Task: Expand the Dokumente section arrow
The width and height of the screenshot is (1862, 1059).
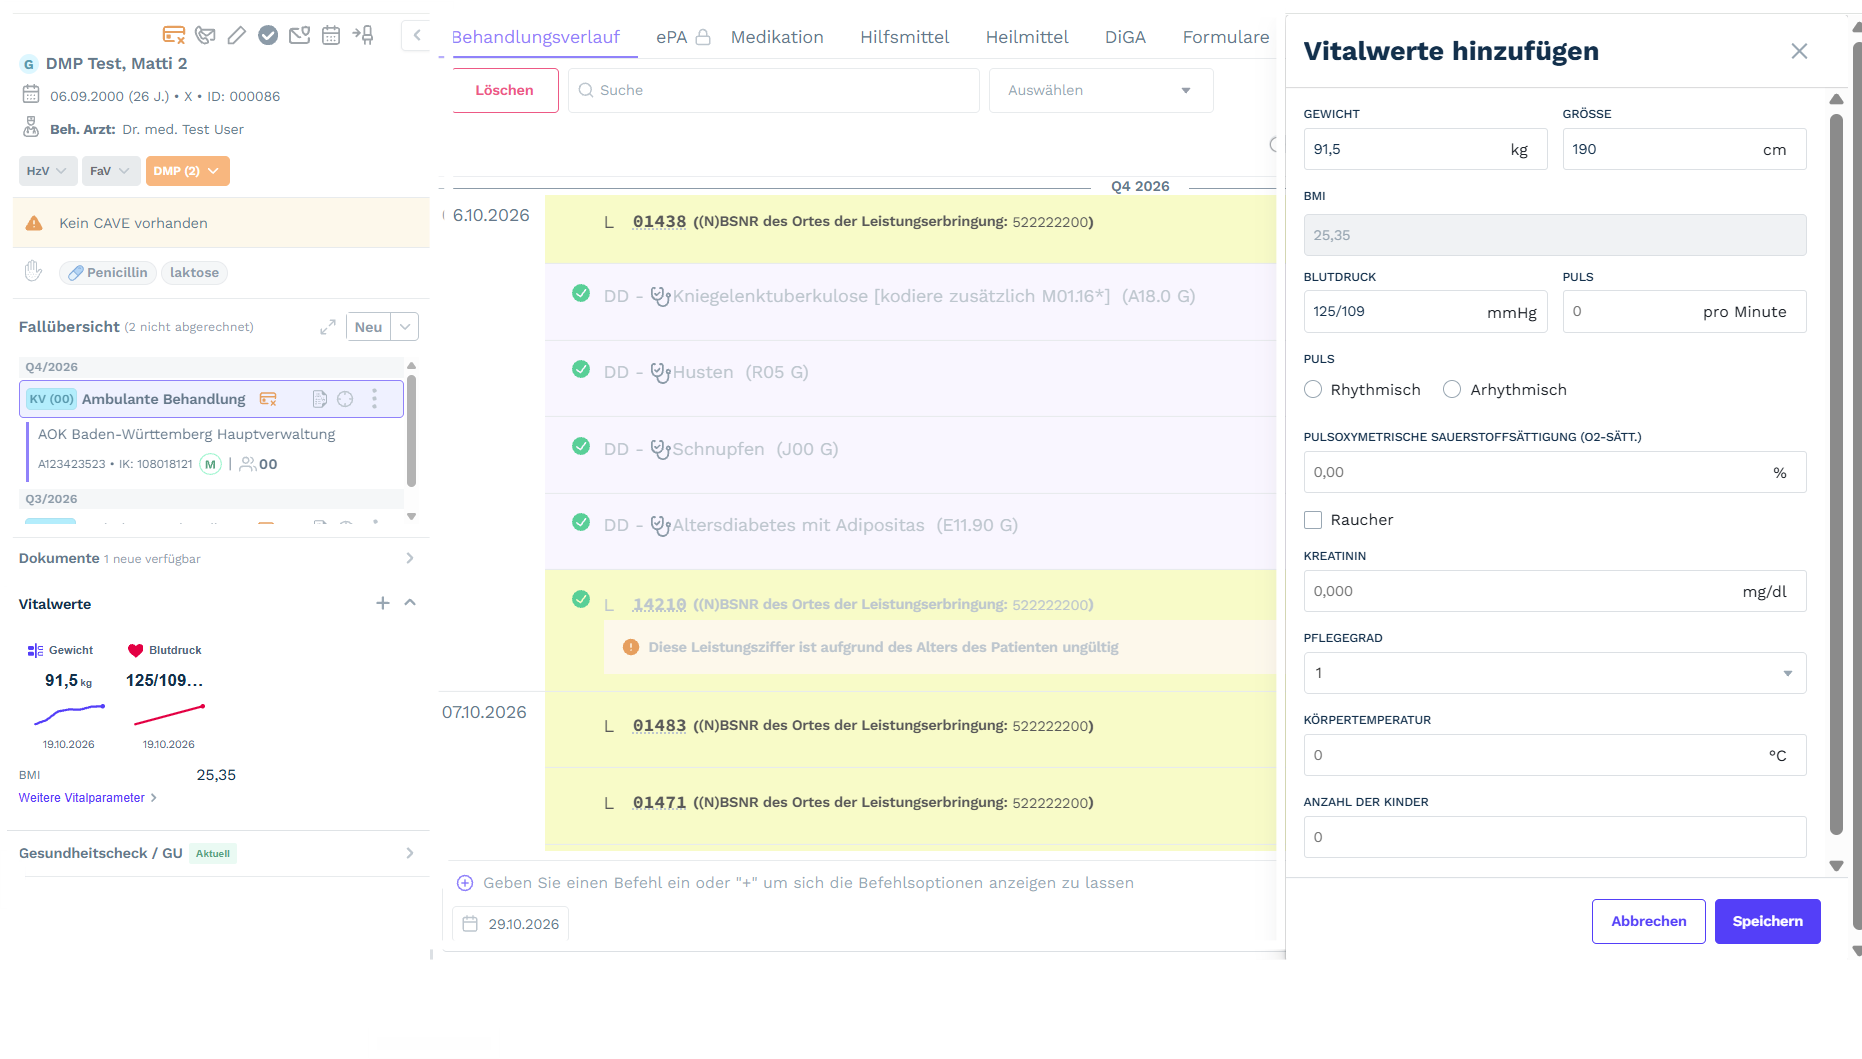Action: coord(410,558)
